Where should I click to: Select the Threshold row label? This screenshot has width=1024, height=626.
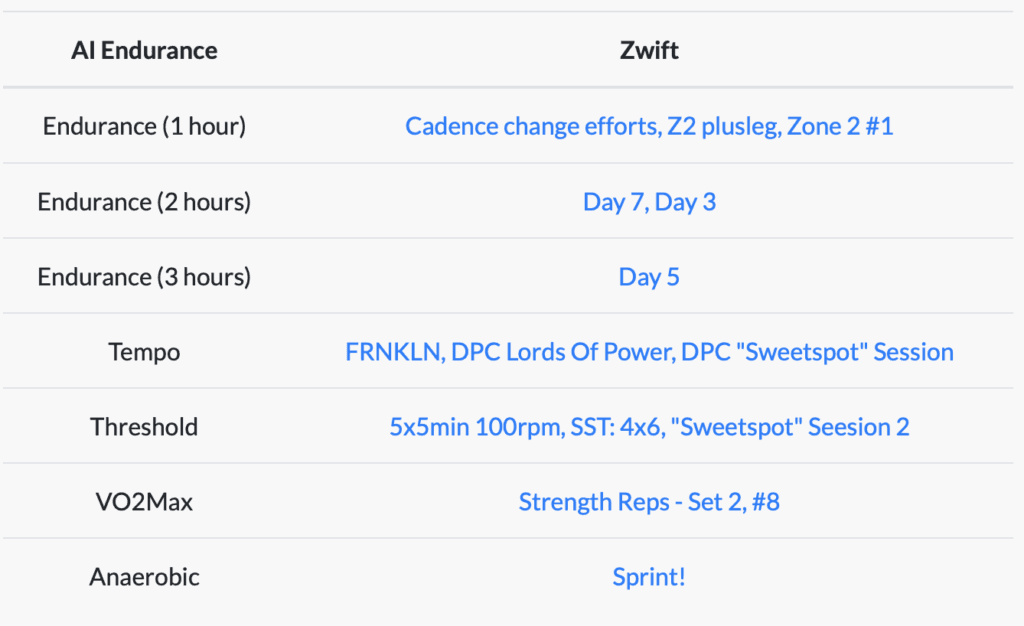(144, 427)
